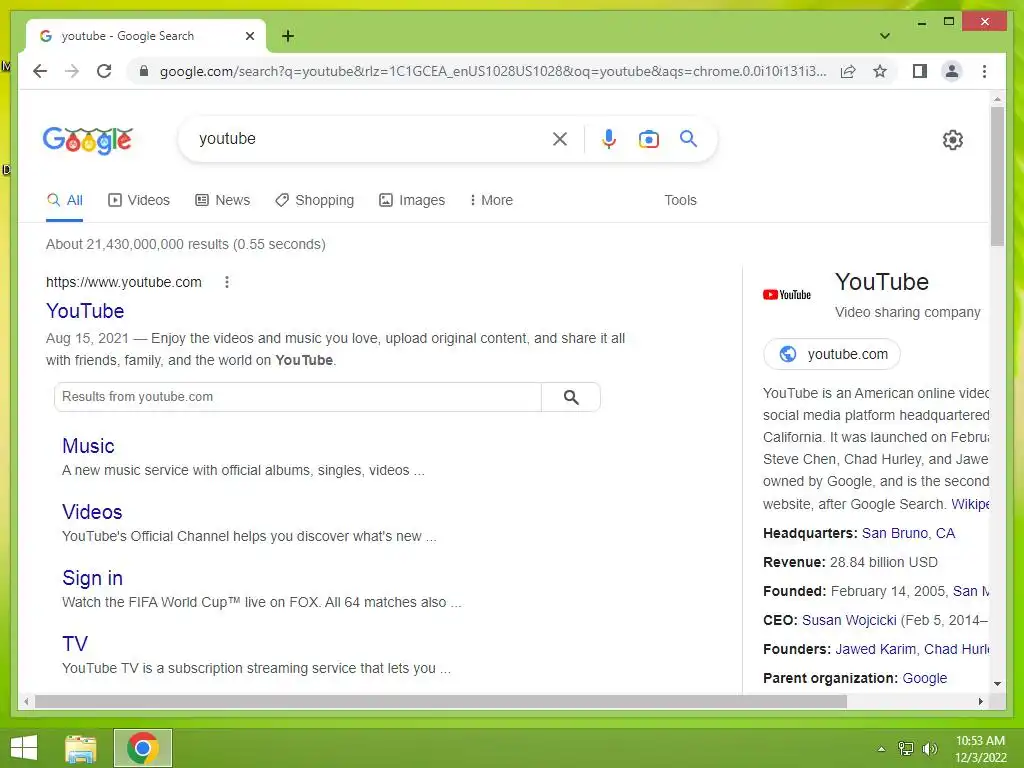Click the scroll up arrow

[997, 99]
